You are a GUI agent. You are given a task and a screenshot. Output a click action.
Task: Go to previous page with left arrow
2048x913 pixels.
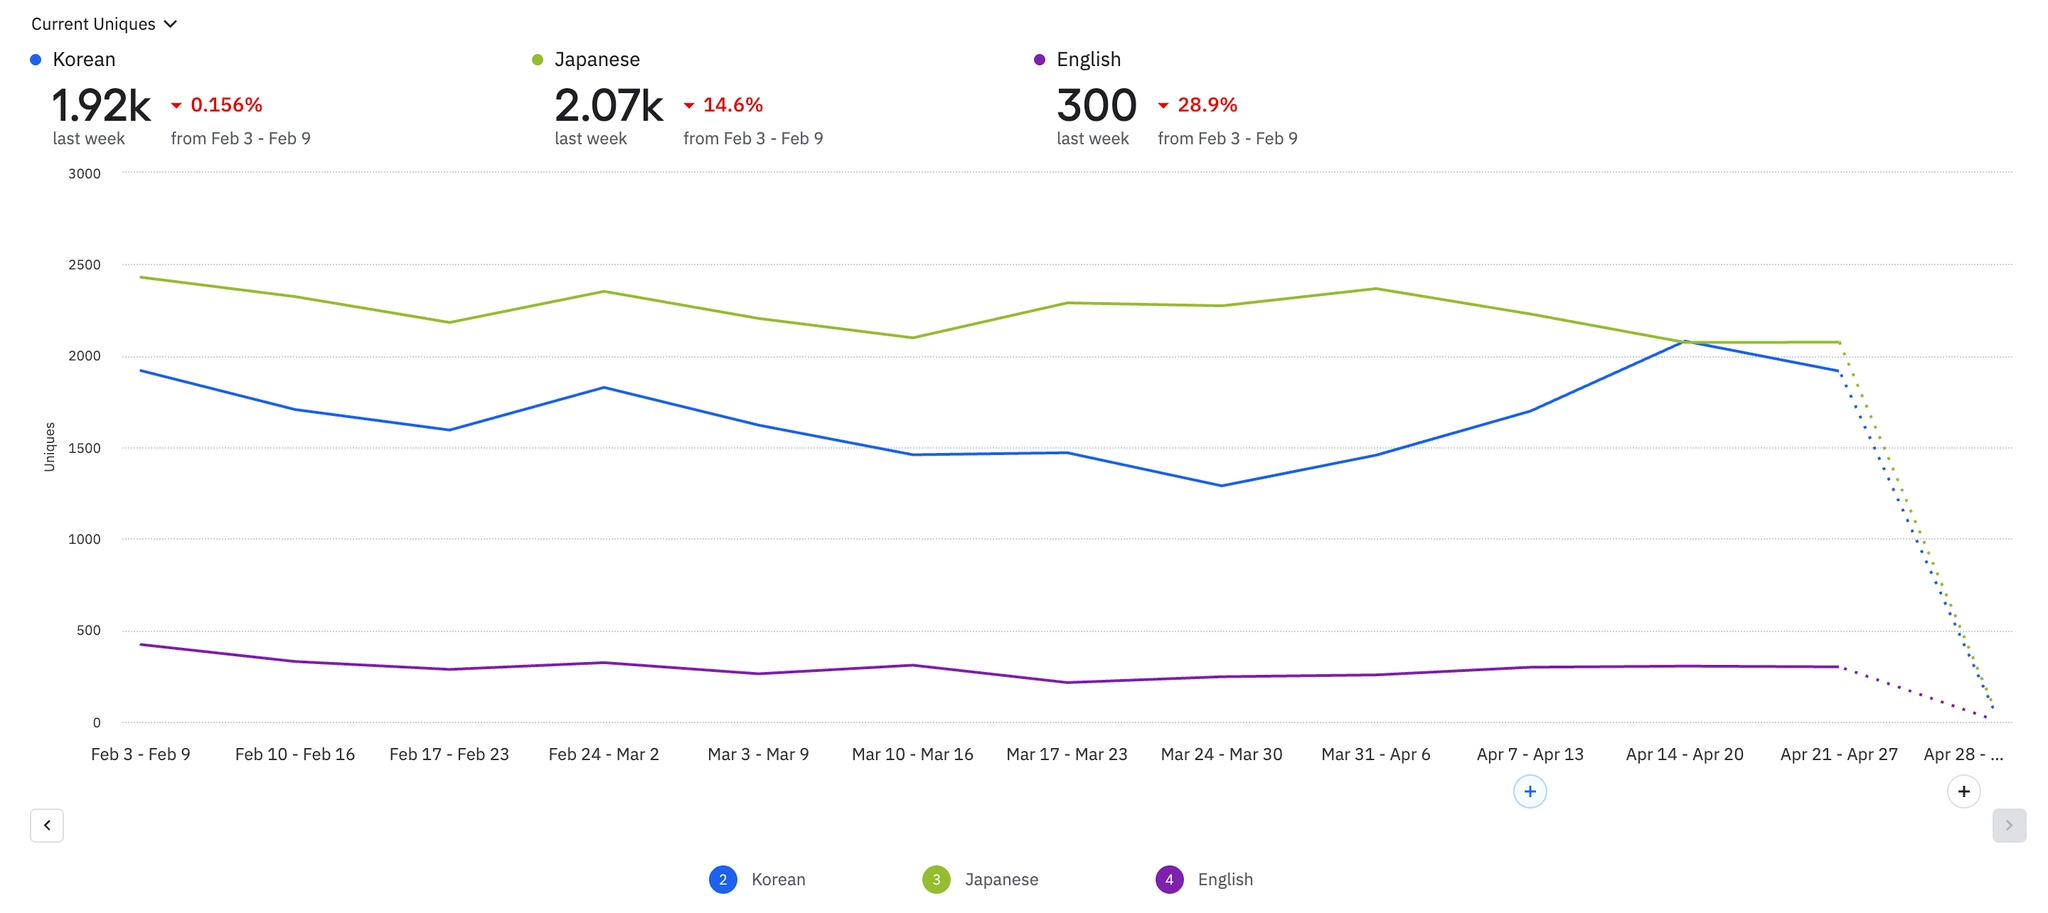click(x=47, y=826)
